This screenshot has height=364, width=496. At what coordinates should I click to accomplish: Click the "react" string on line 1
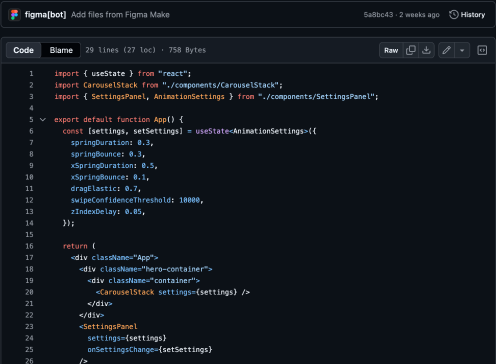[x=173, y=74]
